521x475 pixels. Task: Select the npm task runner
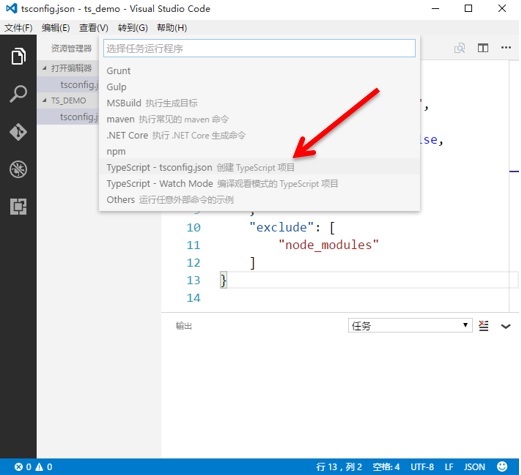[x=259, y=151]
